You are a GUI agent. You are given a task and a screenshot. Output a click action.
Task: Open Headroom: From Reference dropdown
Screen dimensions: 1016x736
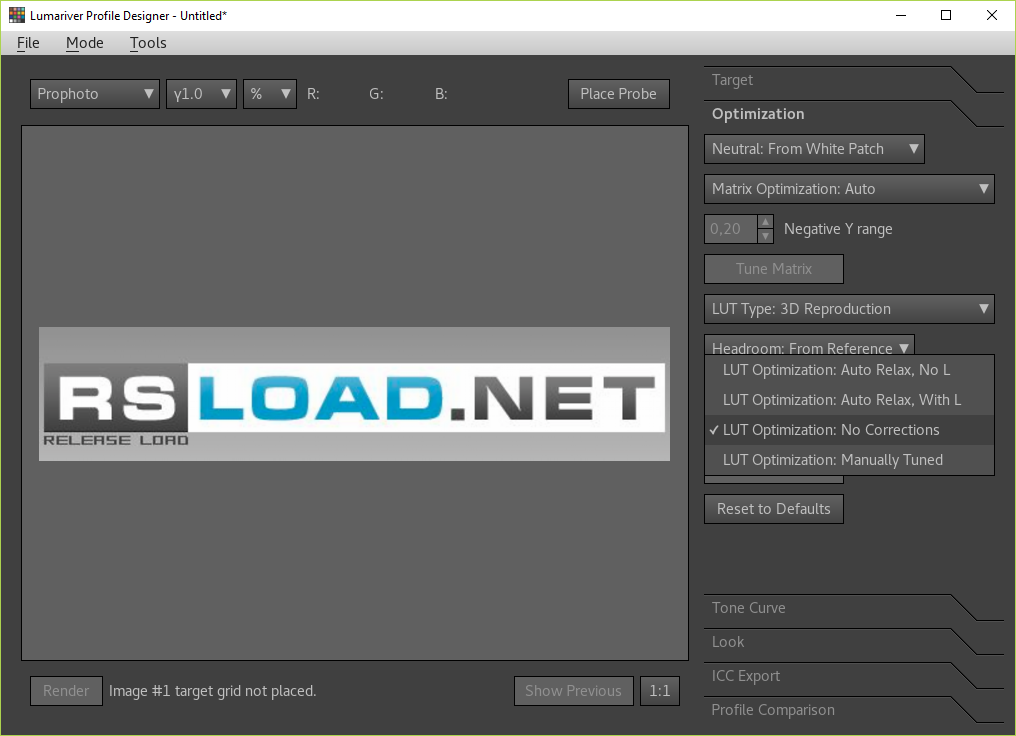pyautogui.click(x=809, y=345)
